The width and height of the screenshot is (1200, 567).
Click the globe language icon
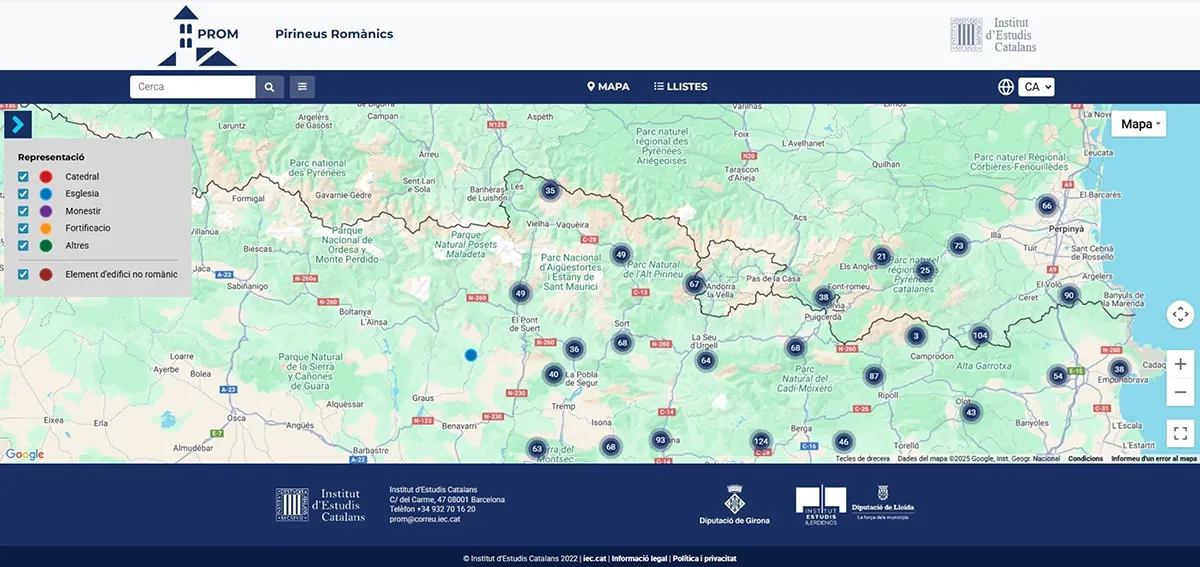click(1006, 87)
